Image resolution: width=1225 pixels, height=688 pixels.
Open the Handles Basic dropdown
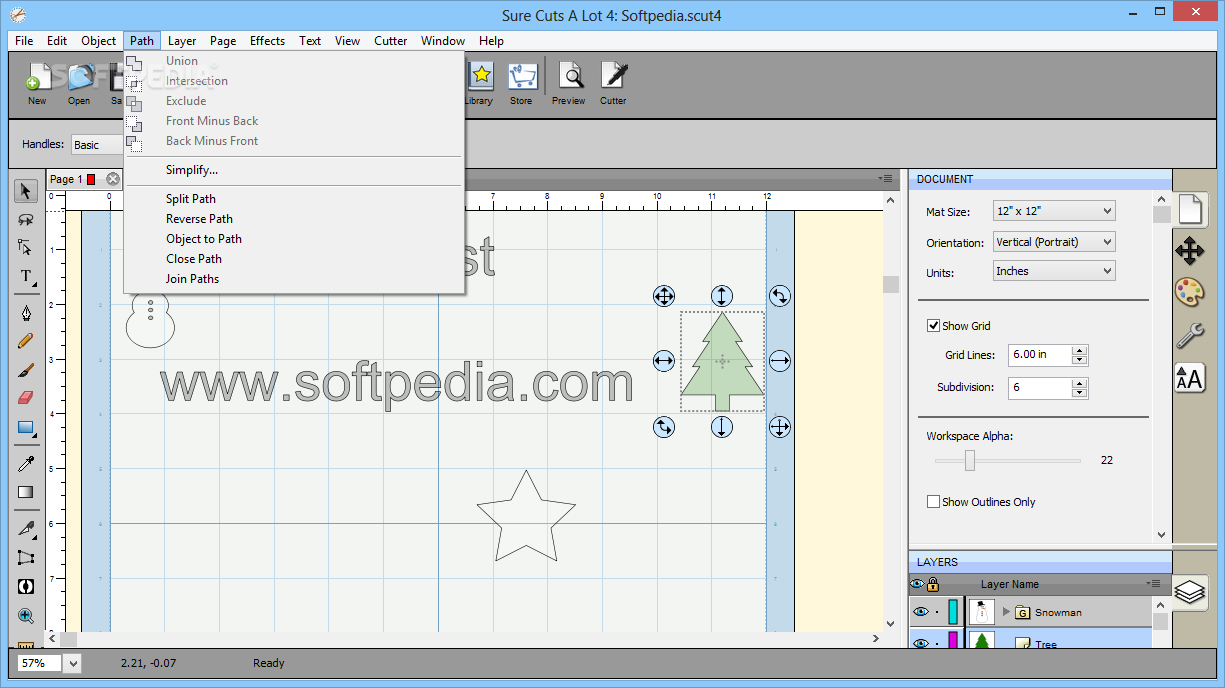coord(97,145)
